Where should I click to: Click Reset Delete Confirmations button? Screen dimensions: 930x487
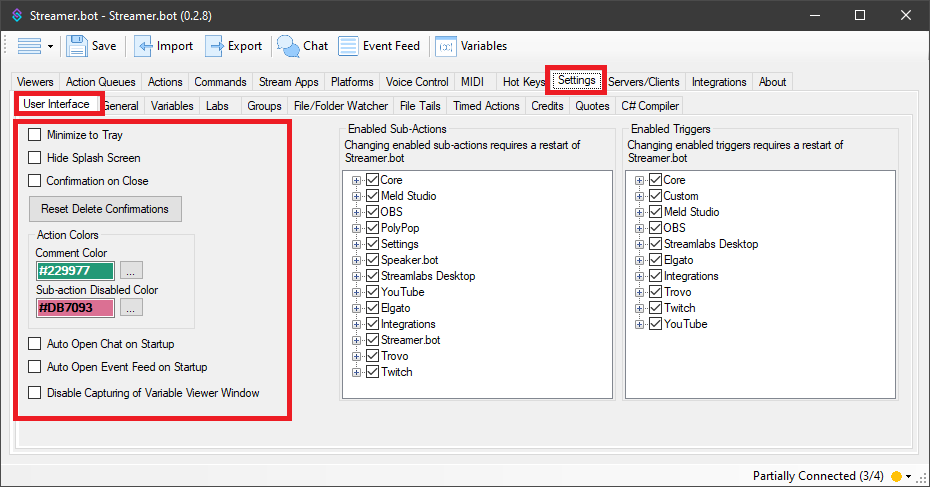tap(105, 209)
